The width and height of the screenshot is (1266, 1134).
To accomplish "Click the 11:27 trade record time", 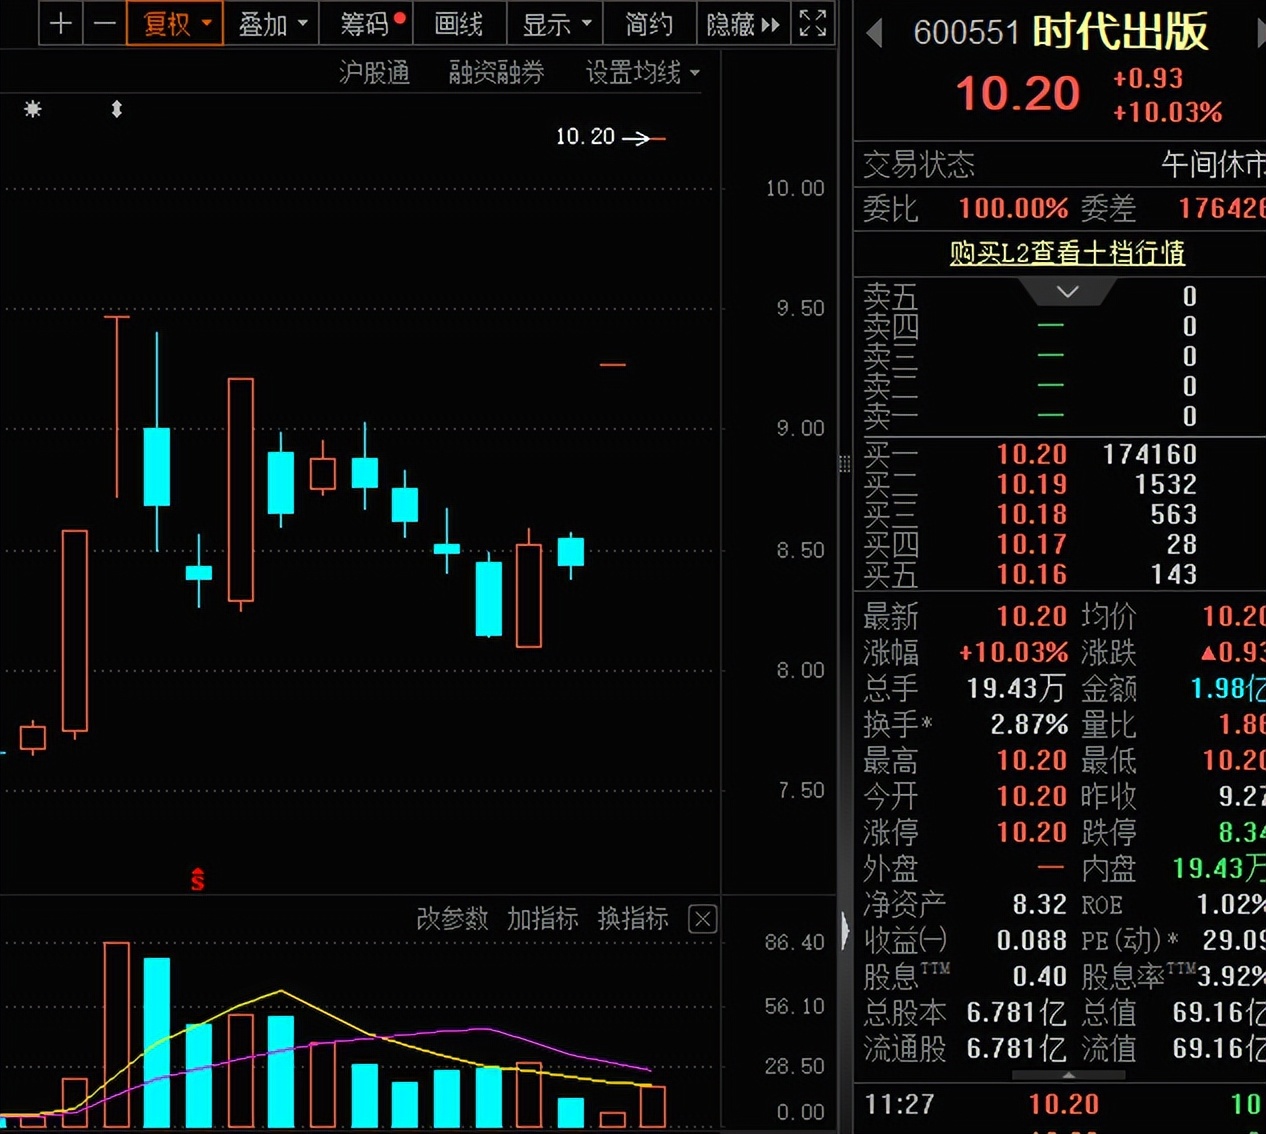I will pyautogui.click(x=899, y=1105).
